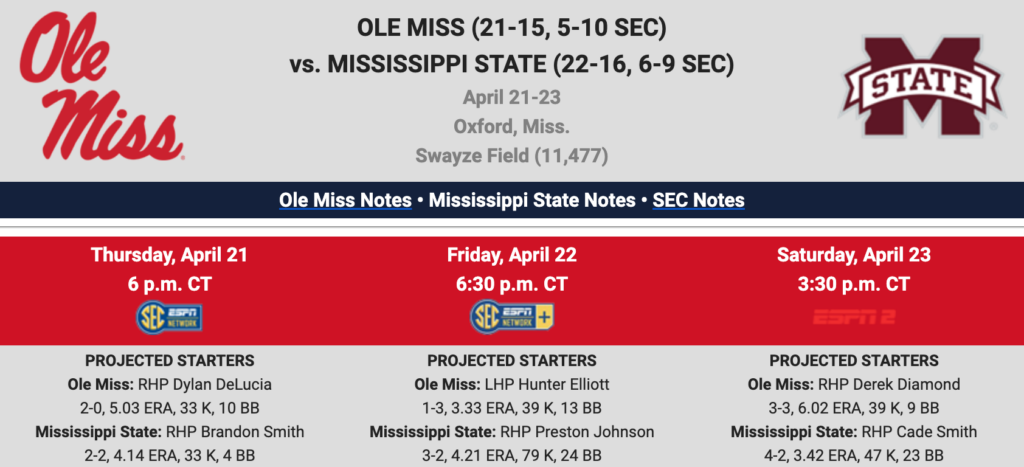Click the SEC Network Plus logo under Friday

(x=512, y=317)
